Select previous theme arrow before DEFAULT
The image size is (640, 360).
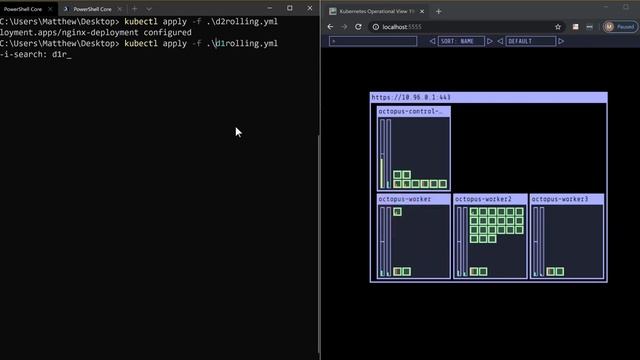(x=500, y=41)
